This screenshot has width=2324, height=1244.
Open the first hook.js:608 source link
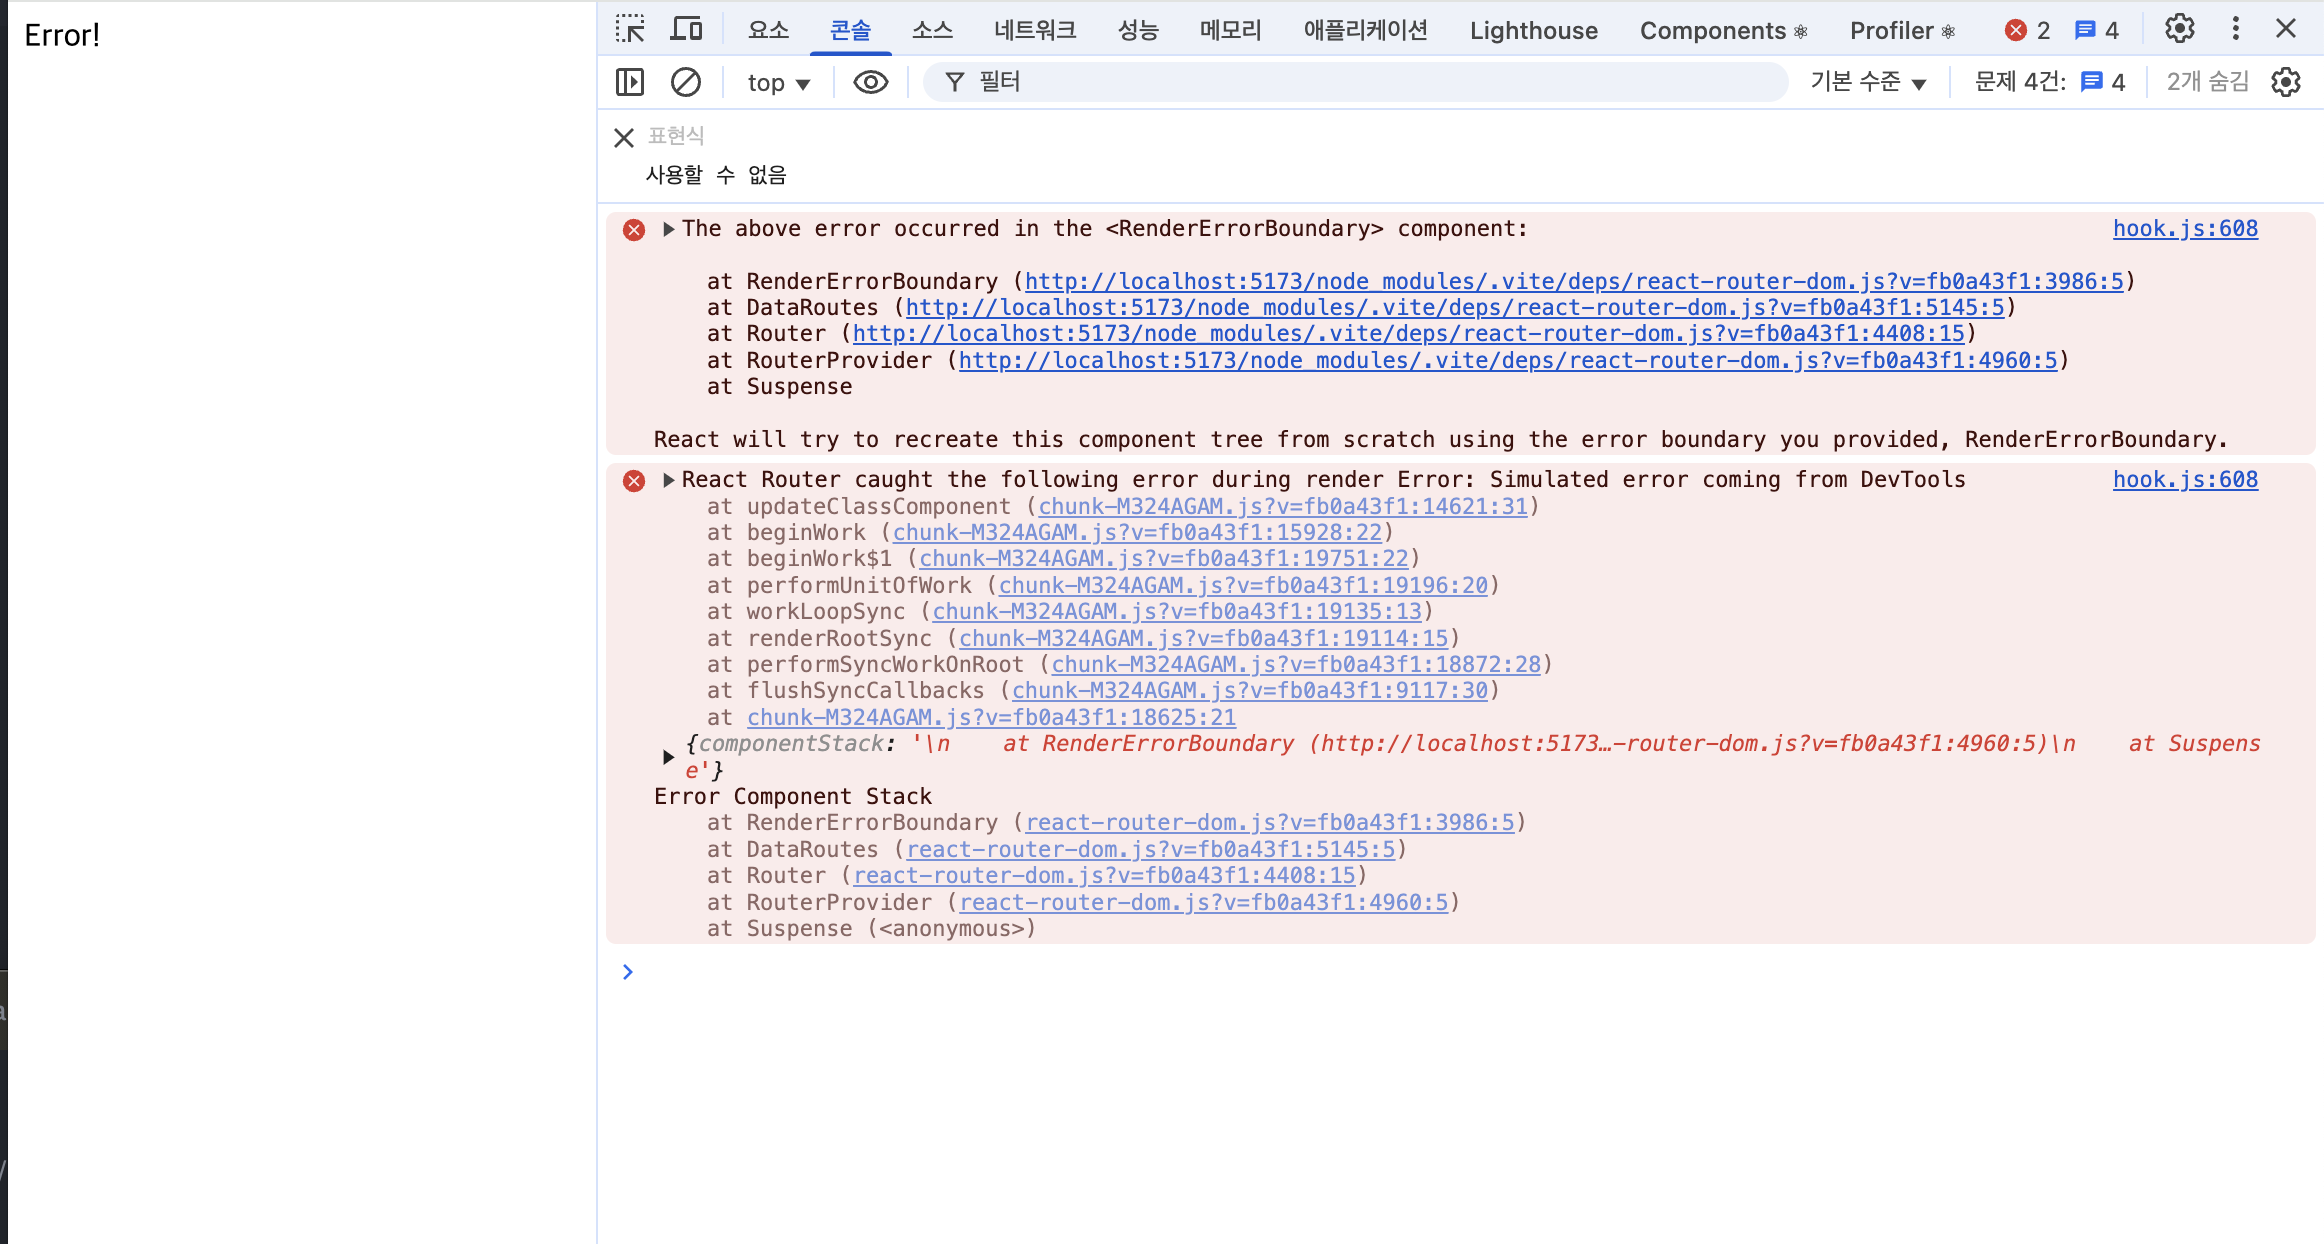tap(2185, 229)
